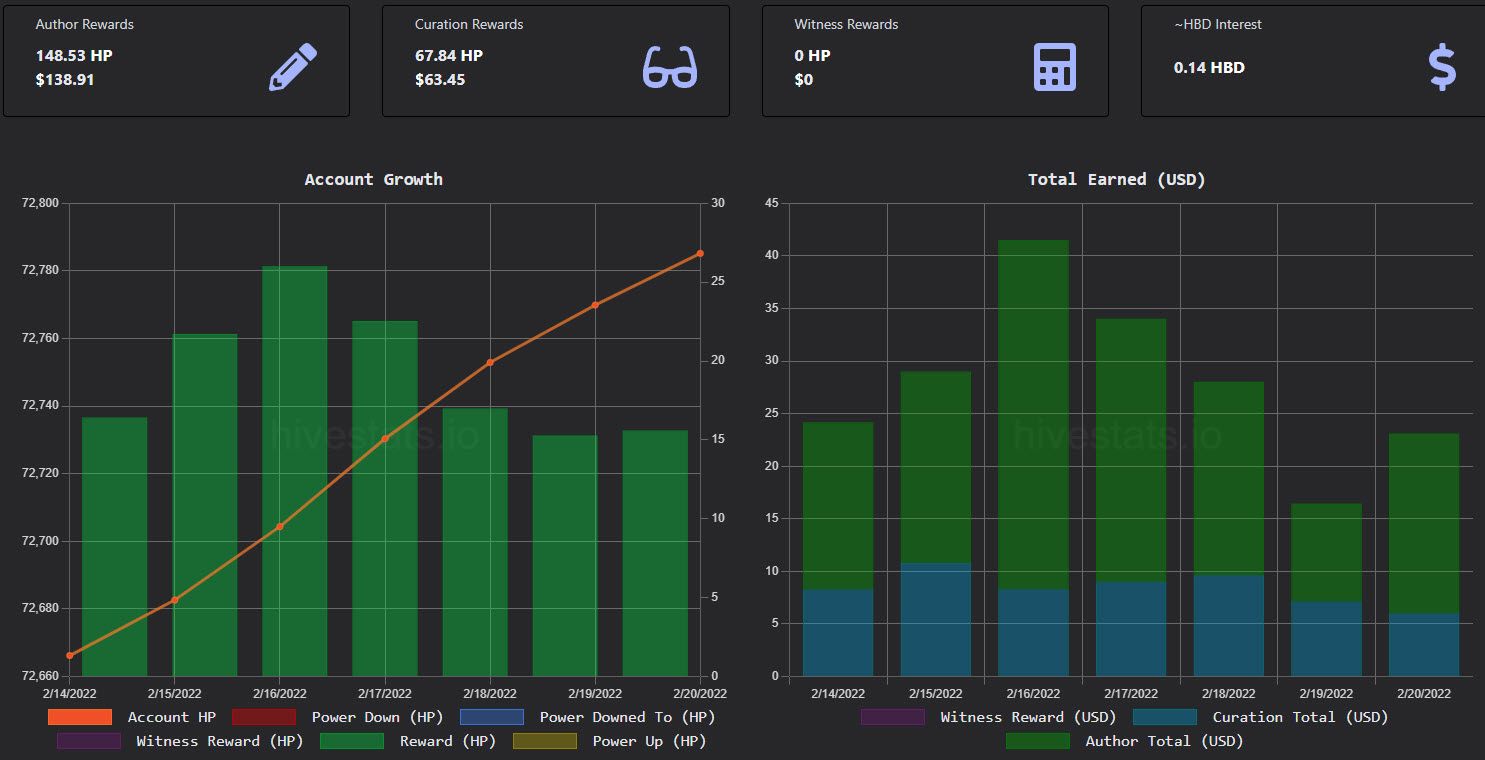Click the 2/17/2022 reward bar in Account Growth
1485x760 pixels.
tap(385, 499)
